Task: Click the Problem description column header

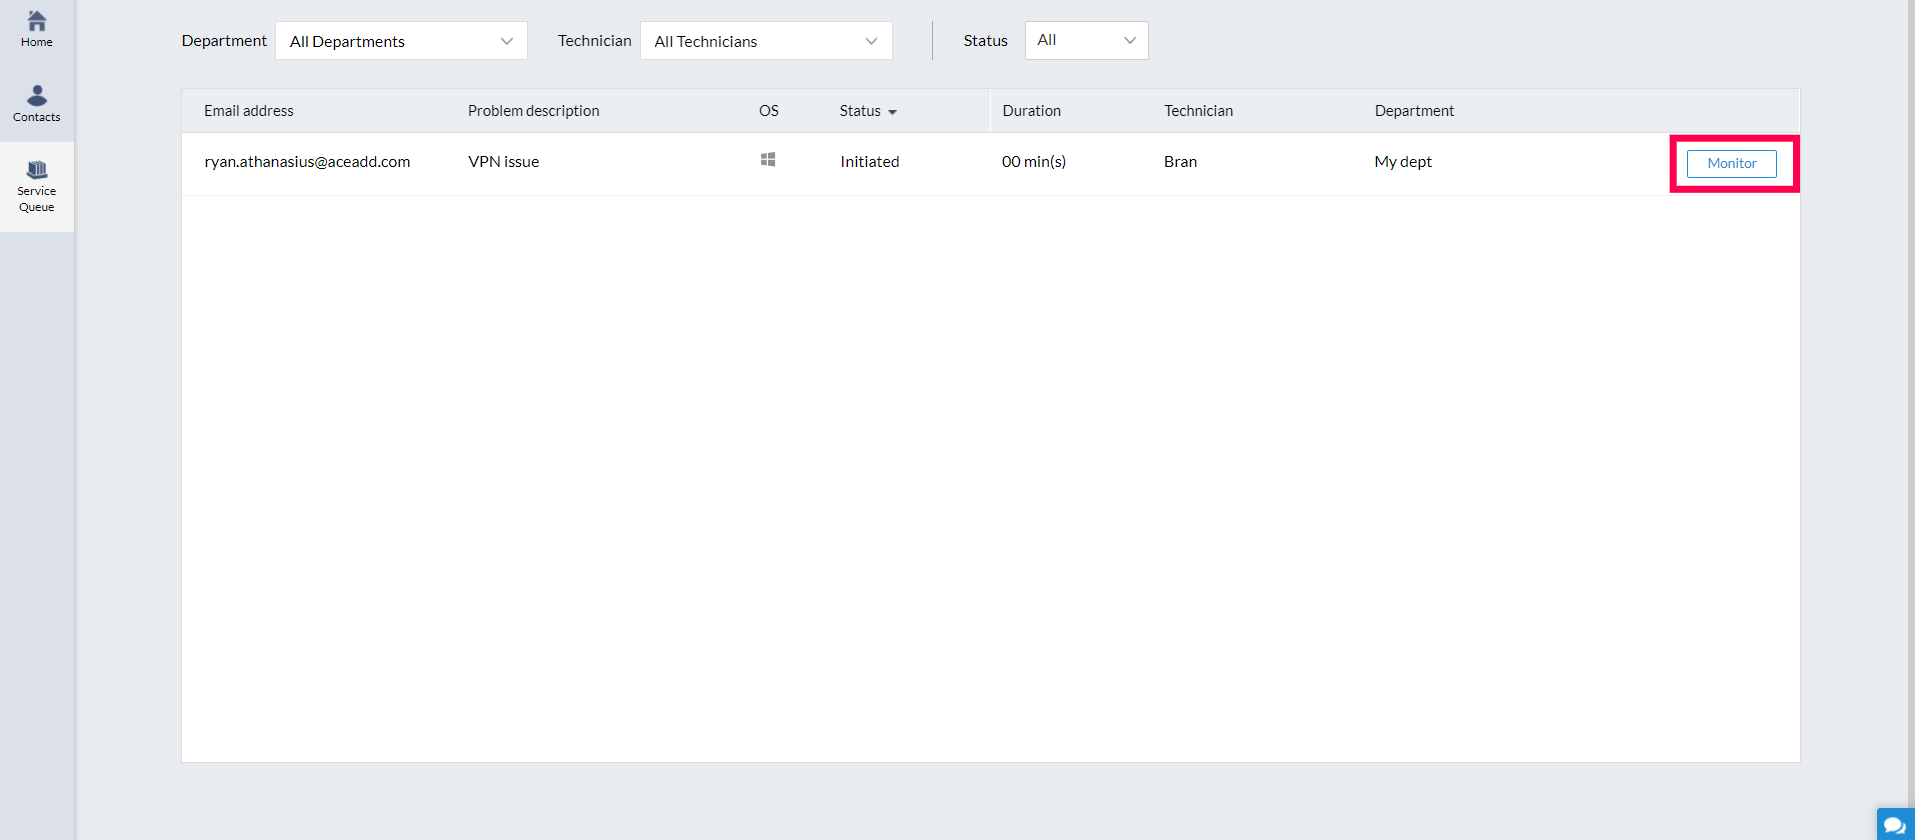Action: 533,111
